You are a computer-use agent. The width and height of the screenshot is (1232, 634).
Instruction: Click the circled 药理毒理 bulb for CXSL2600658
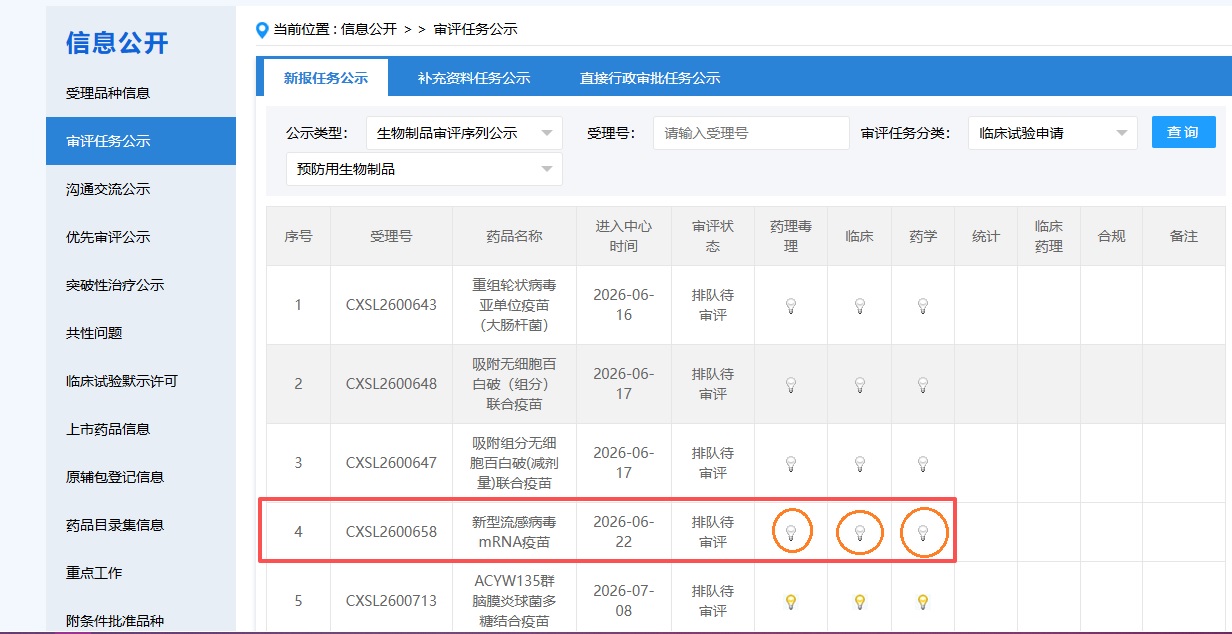[791, 533]
